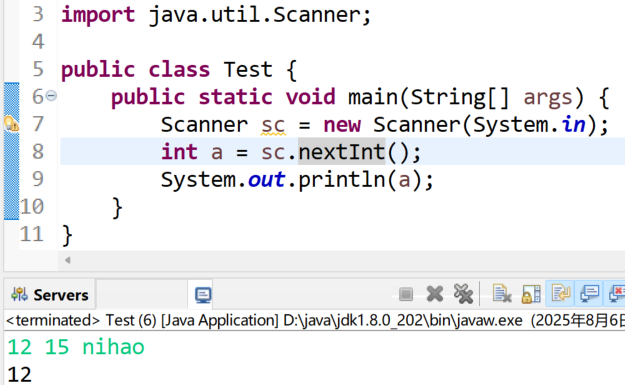Click the italic 'in' field on line 7
The width and height of the screenshot is (625, 385).
[573, 124]
